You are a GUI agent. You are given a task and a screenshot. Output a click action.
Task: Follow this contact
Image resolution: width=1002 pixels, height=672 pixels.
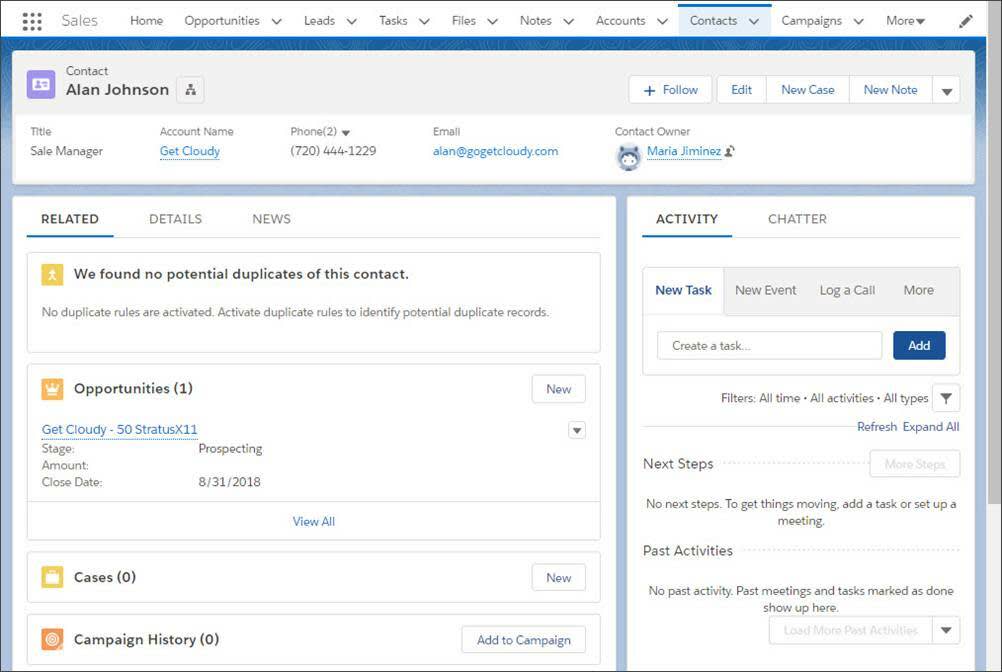(669, 89)
